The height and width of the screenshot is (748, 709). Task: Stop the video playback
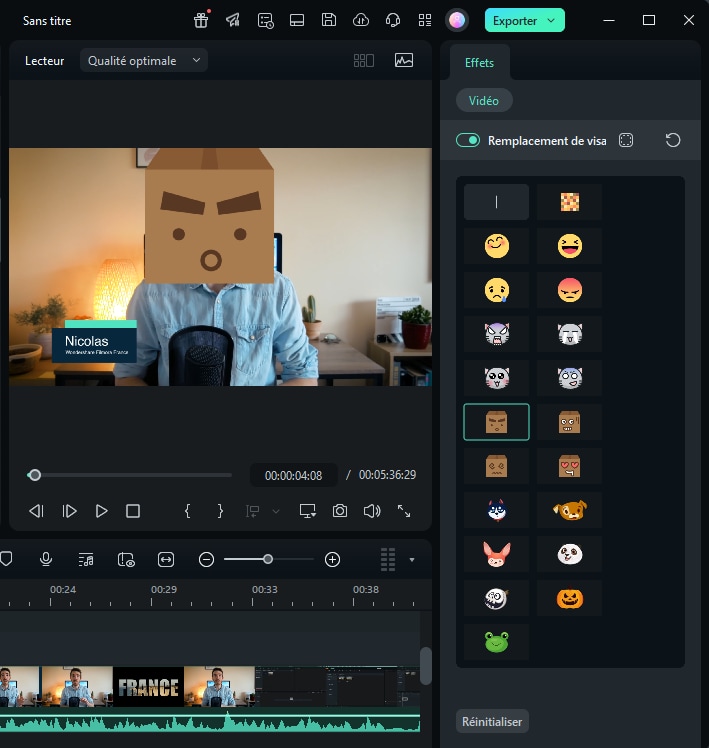click(133, 511)
